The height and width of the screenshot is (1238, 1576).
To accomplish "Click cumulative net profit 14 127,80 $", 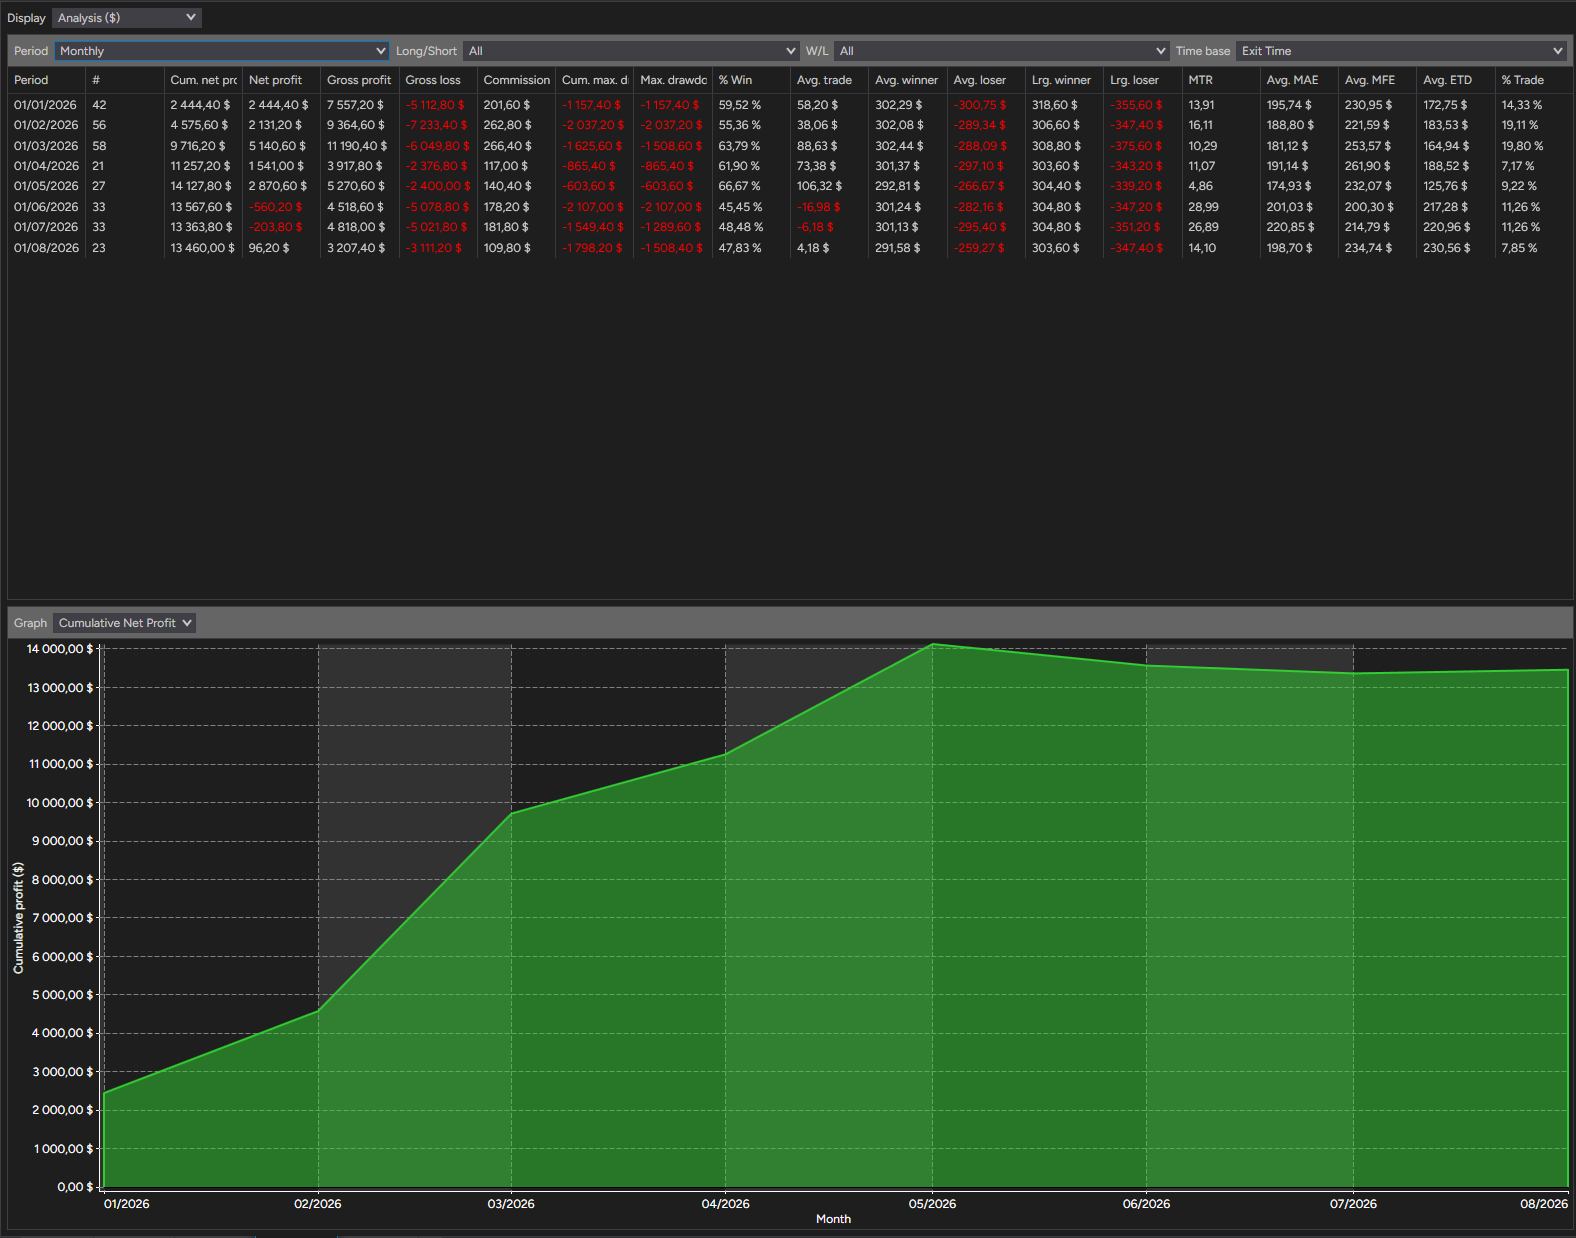I will (201, 186).
